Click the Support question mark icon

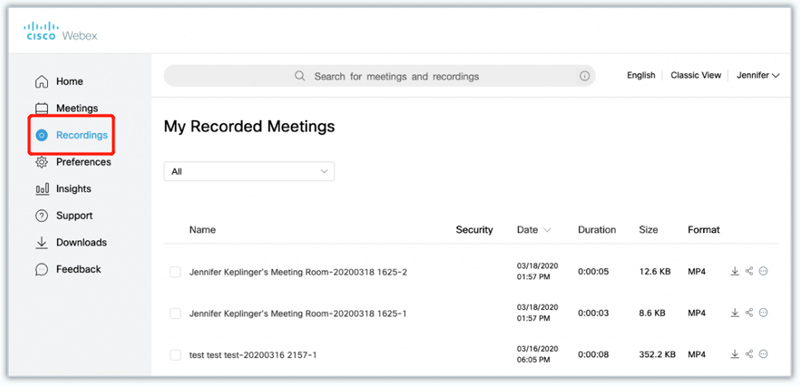tap(41, 216)
